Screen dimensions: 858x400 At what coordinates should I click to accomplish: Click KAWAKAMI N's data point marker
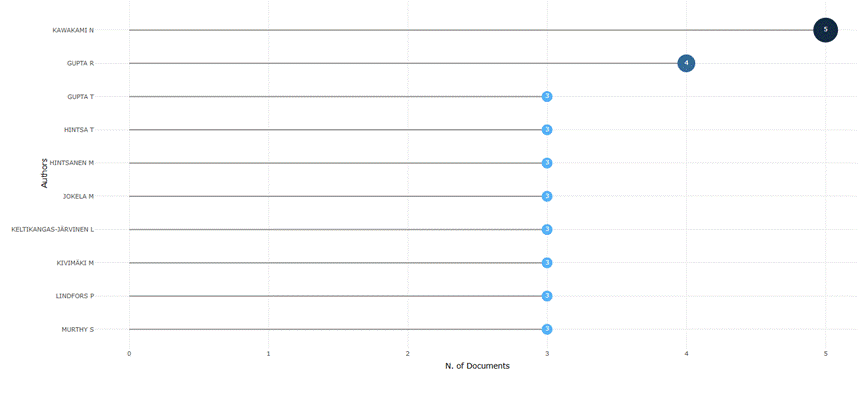click(825, 30)
